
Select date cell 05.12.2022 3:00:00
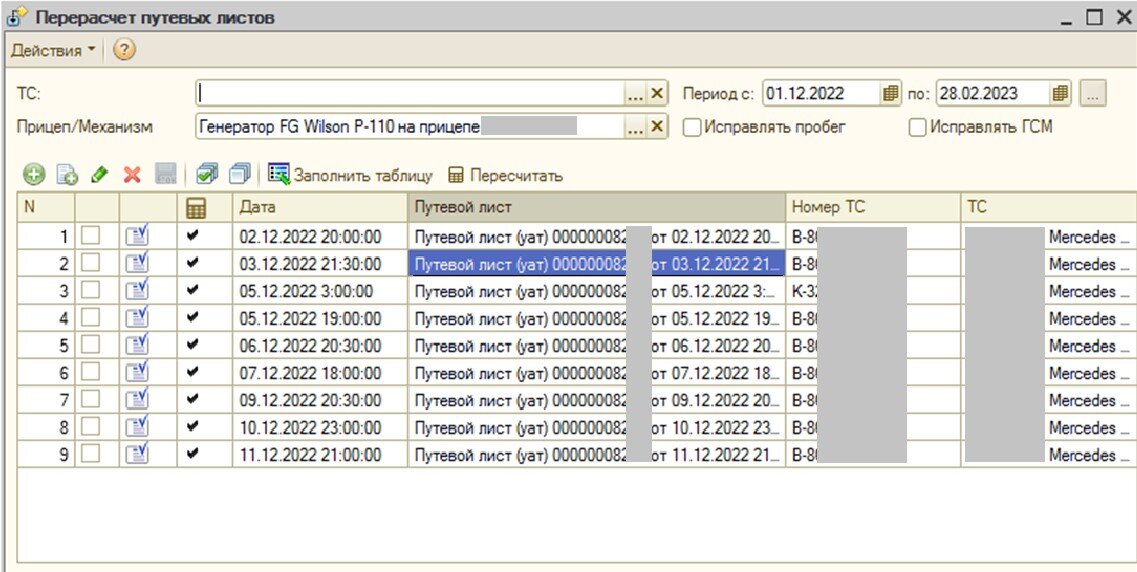pos(320,291)
